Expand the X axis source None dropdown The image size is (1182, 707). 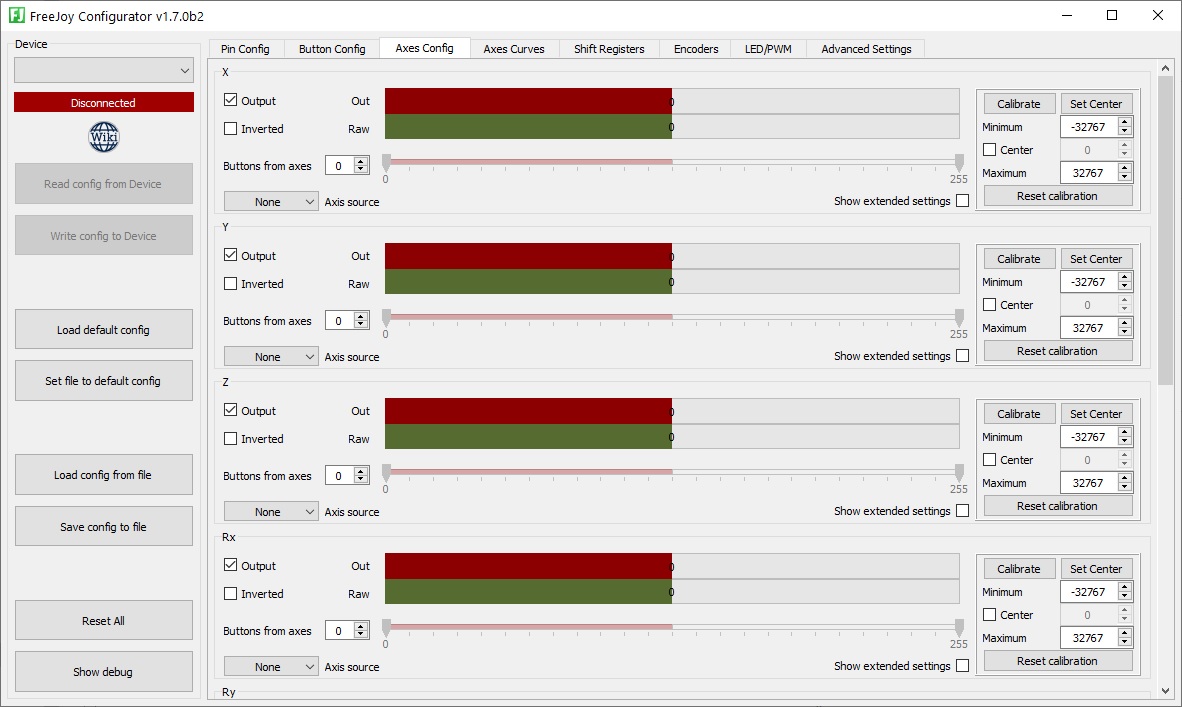(271, 202)
